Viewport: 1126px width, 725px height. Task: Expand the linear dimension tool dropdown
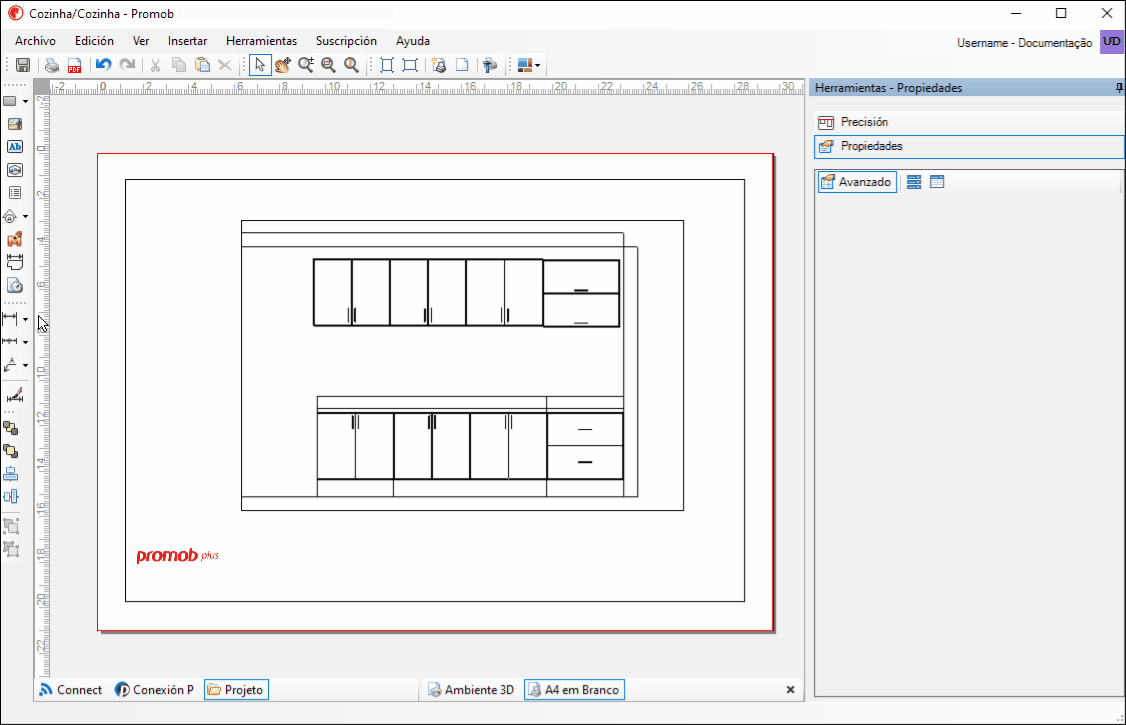coord(25,319)
